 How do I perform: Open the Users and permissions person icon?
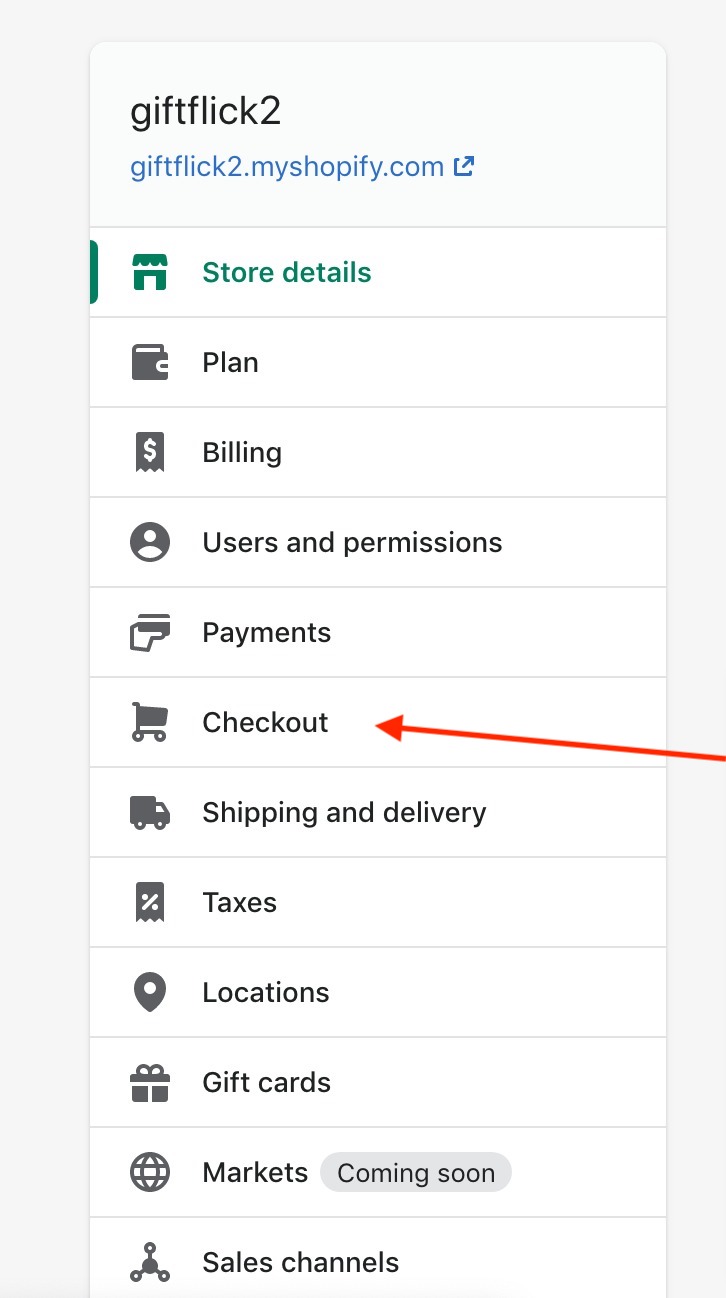(x=150, y=542)
